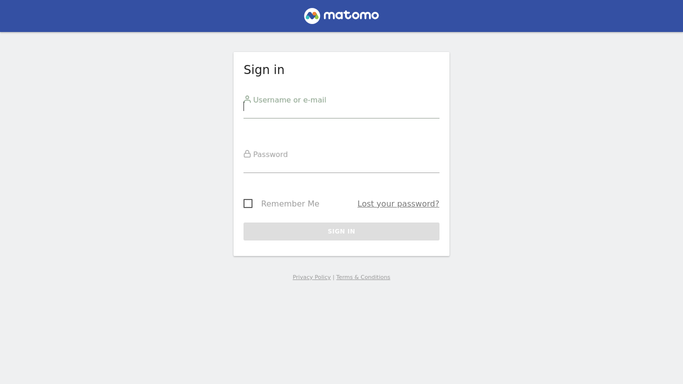This screenshot has width=683, height=384.
Task: Click the user silhouette icon beside Username
Action: 247,99
